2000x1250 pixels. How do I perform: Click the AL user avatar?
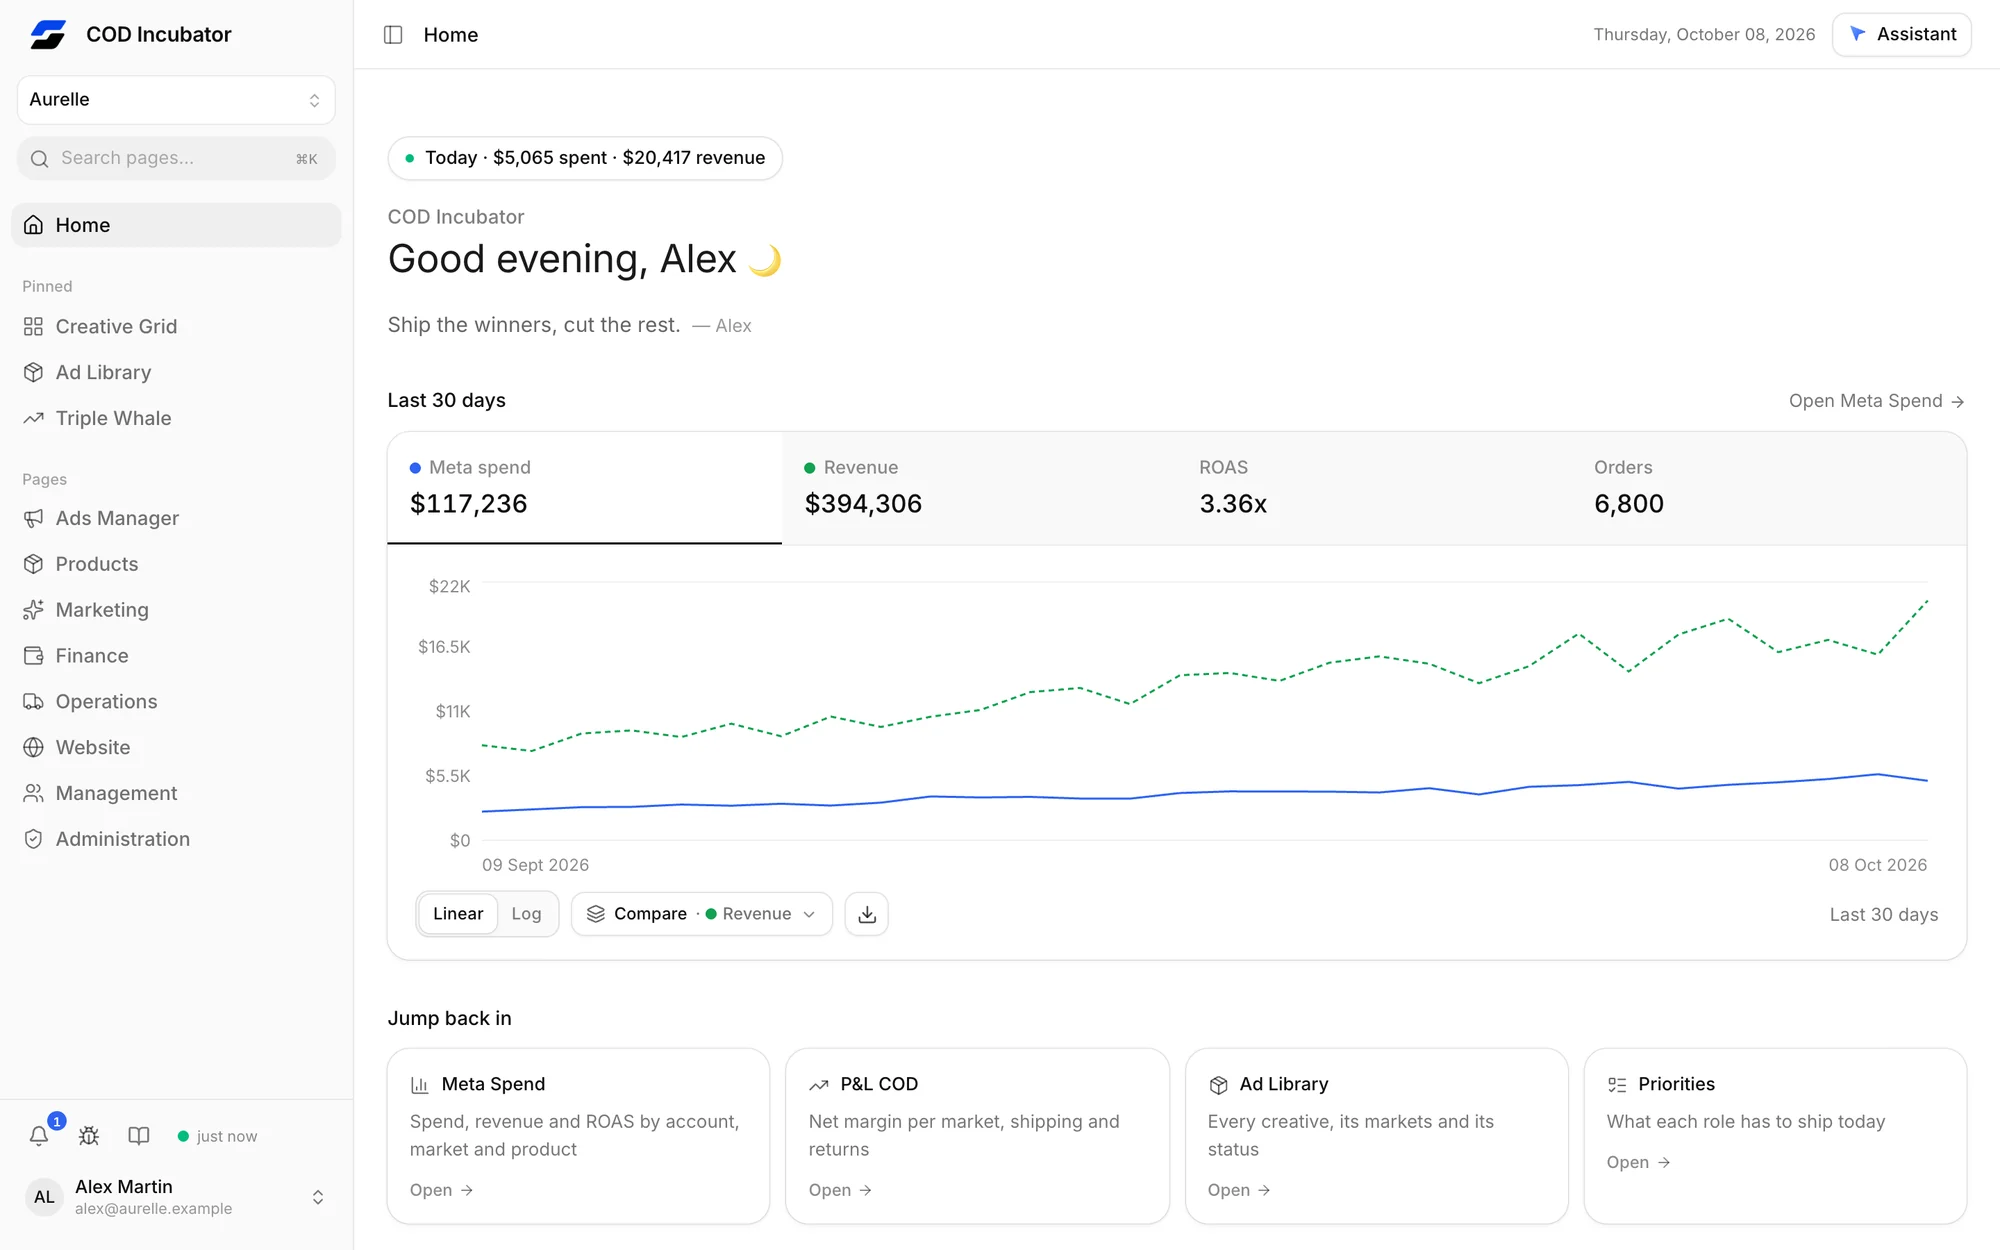(44, 1197)
